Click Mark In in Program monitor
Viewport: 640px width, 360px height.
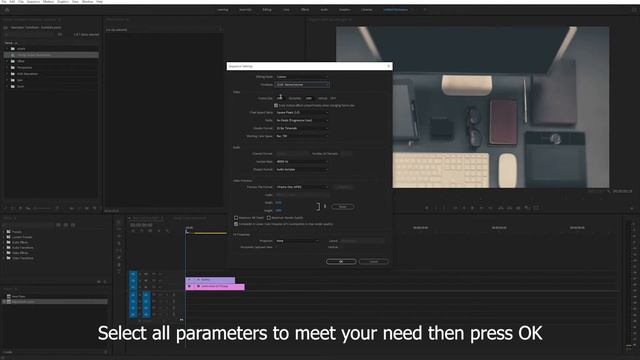pos(436,208)
